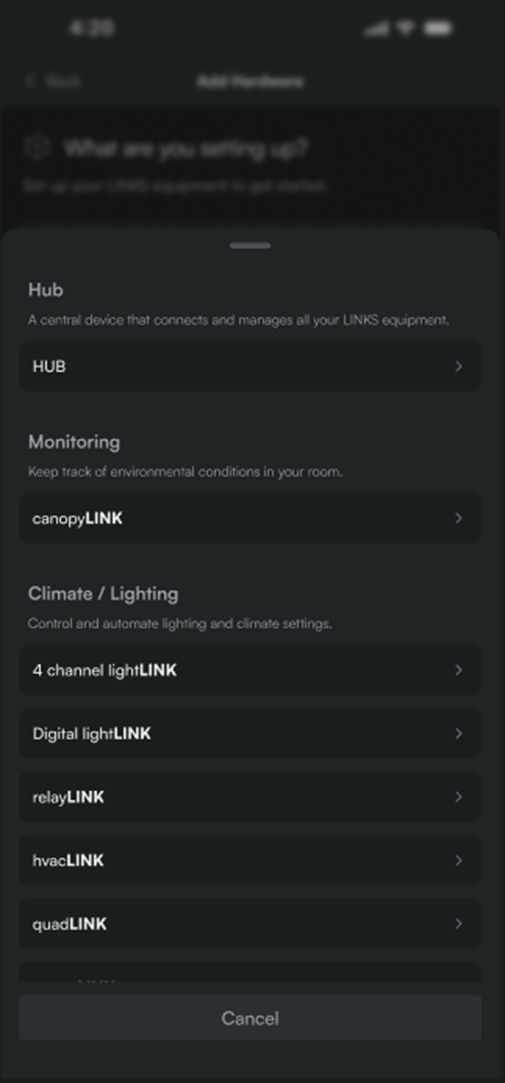Select the HUB hardware row
The height and width of the screenshot is (1083, 505).
click(250, 367)
